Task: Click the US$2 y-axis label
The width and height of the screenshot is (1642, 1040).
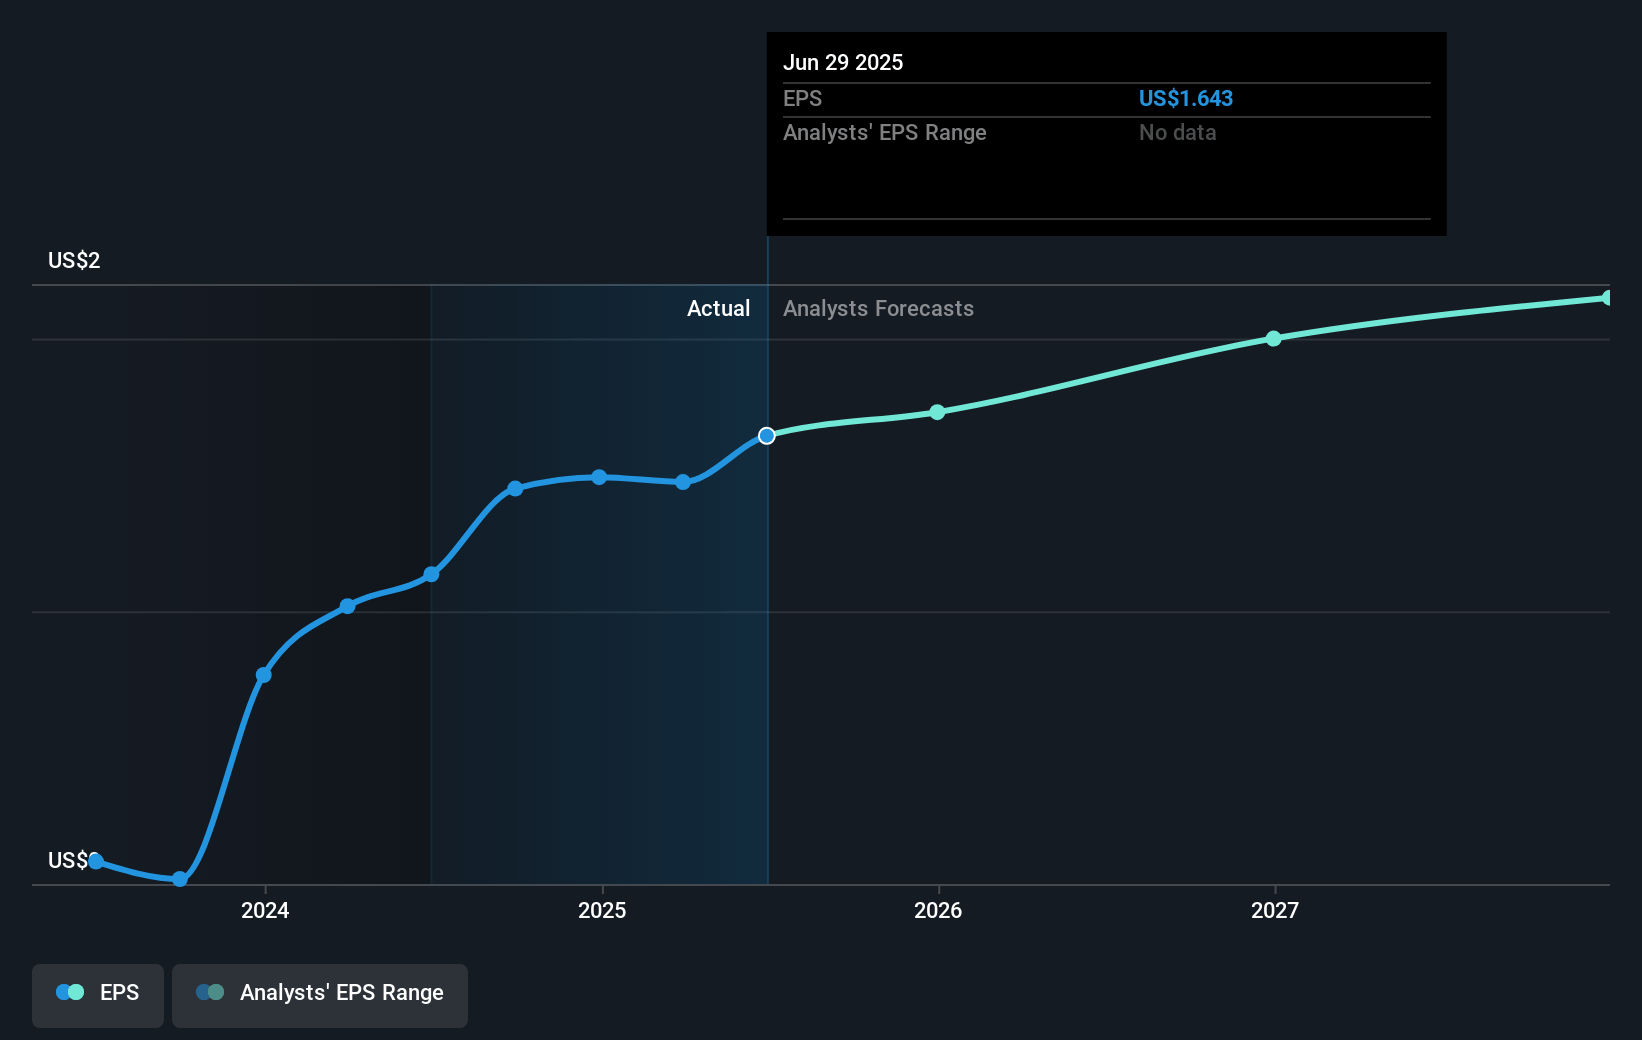Action: pyautogui.click(x=74, y=261)
